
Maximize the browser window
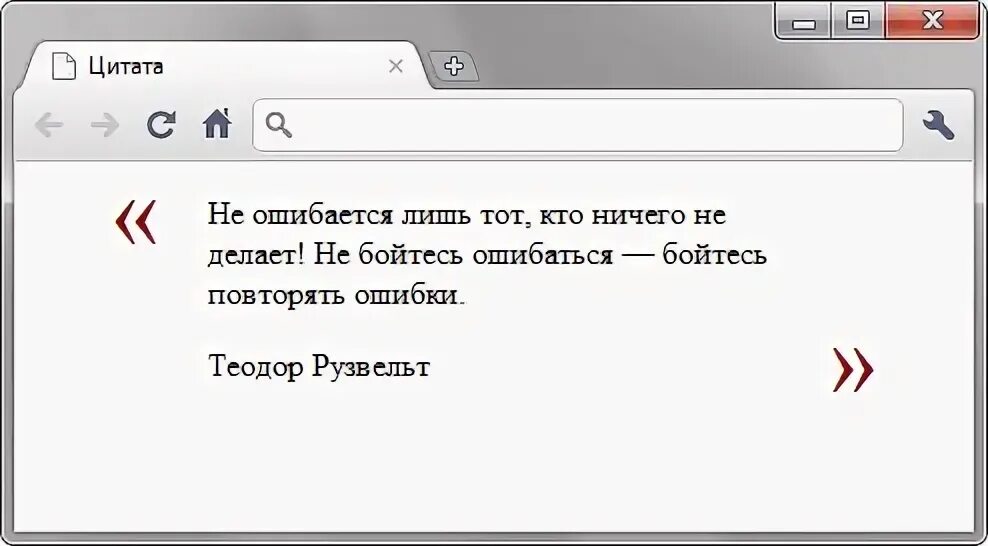click(x=857, y=20)
